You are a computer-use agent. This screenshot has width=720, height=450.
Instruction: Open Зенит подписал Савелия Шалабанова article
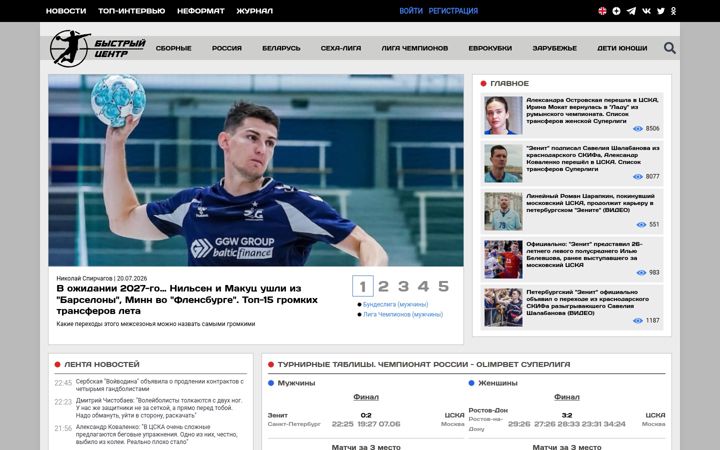[x=593, y=158]
